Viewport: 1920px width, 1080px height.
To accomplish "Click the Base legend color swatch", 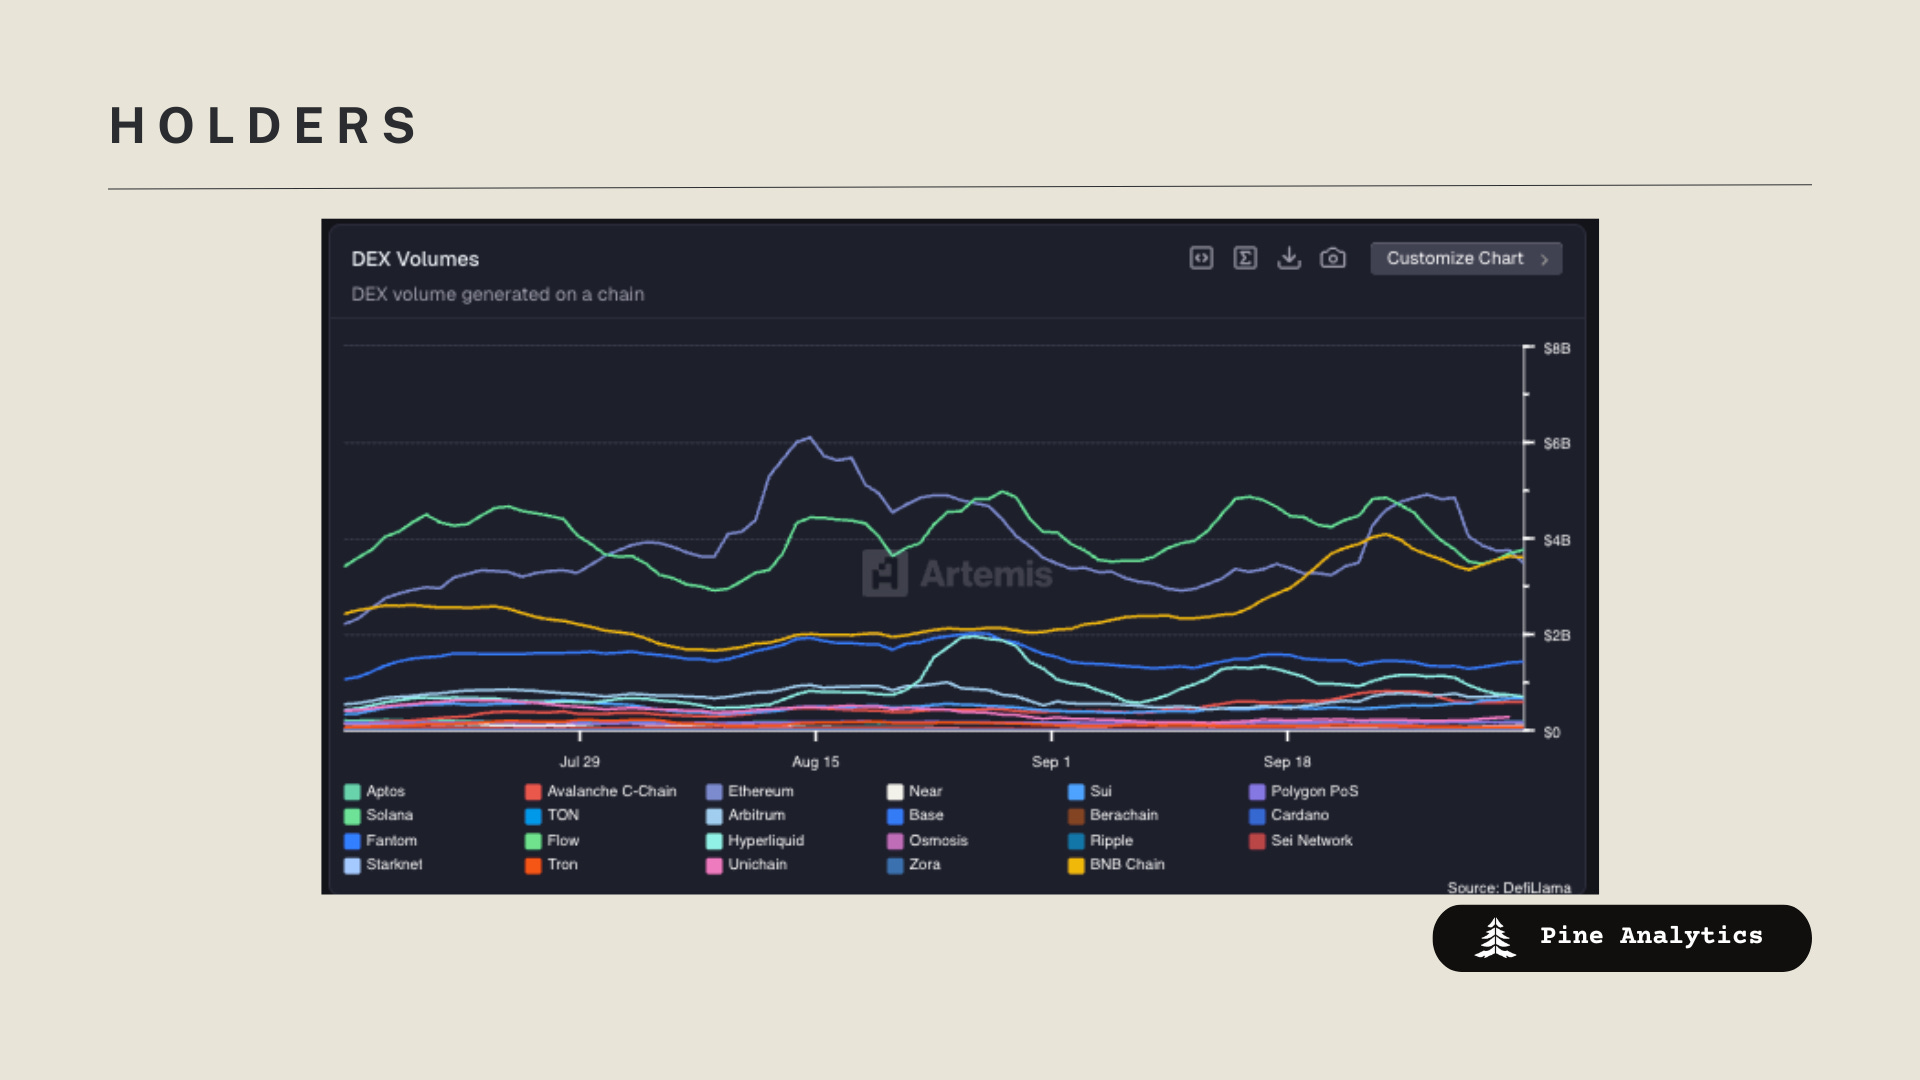I will point(895,816).
